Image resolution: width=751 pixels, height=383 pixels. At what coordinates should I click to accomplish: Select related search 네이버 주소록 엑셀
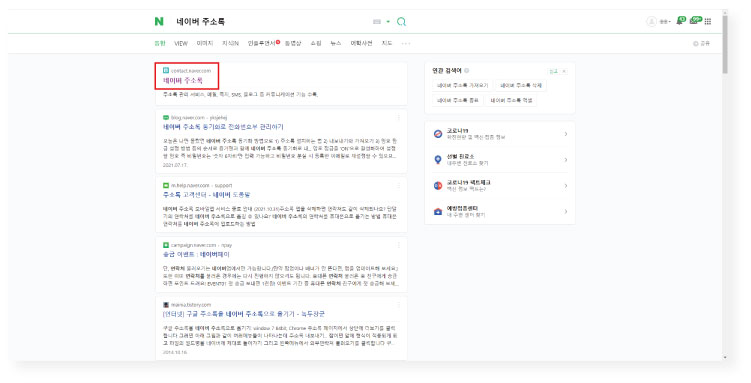[x=511, y=100]
